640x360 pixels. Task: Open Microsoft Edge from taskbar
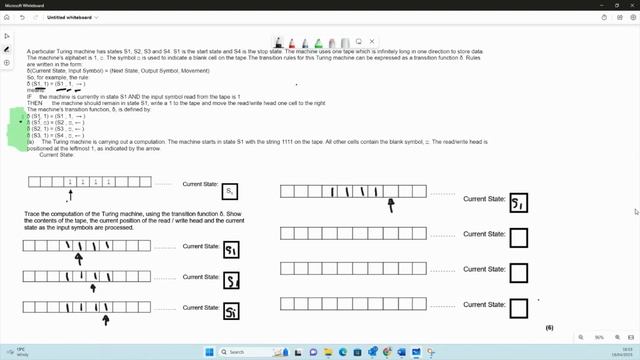click(342, 352)
